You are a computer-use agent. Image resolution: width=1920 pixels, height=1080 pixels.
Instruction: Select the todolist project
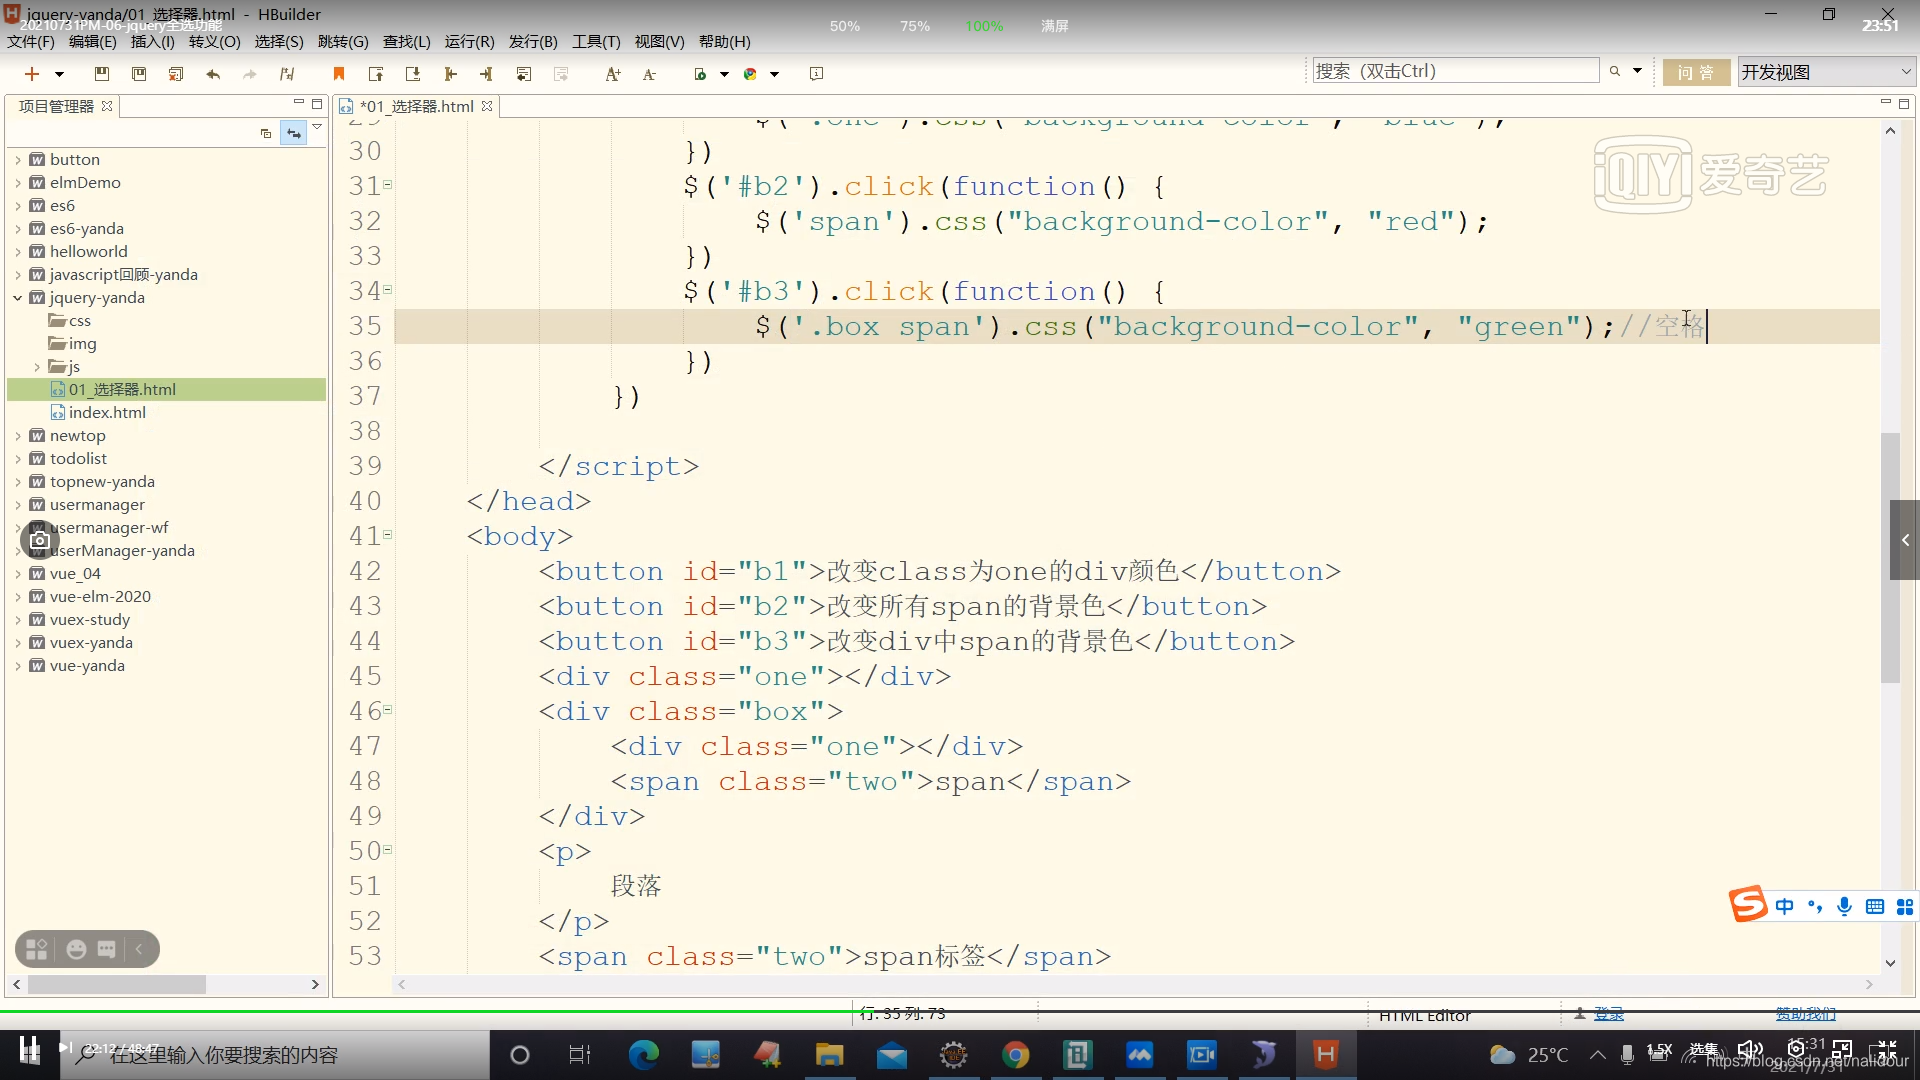click(x=78, y=459)
